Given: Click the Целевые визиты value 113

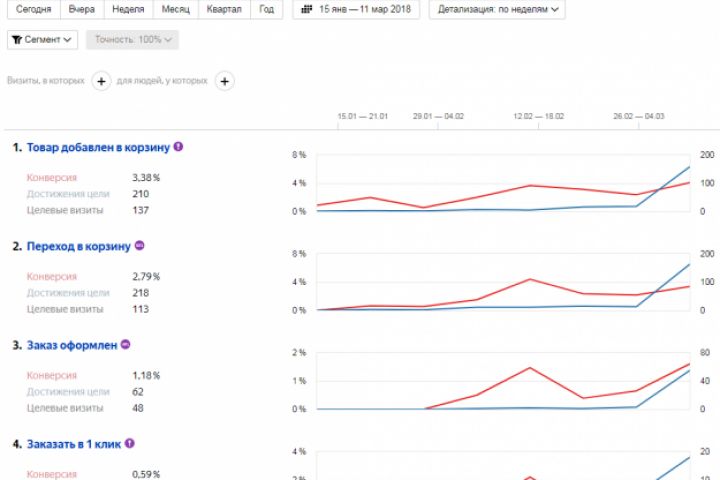Looking at the screenshot, I should click(141, 309).
